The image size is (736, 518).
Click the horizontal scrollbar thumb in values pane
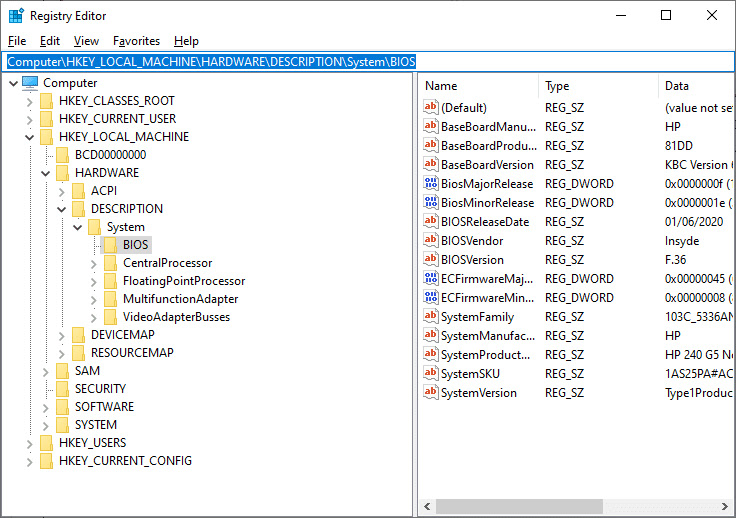(519, 507)
